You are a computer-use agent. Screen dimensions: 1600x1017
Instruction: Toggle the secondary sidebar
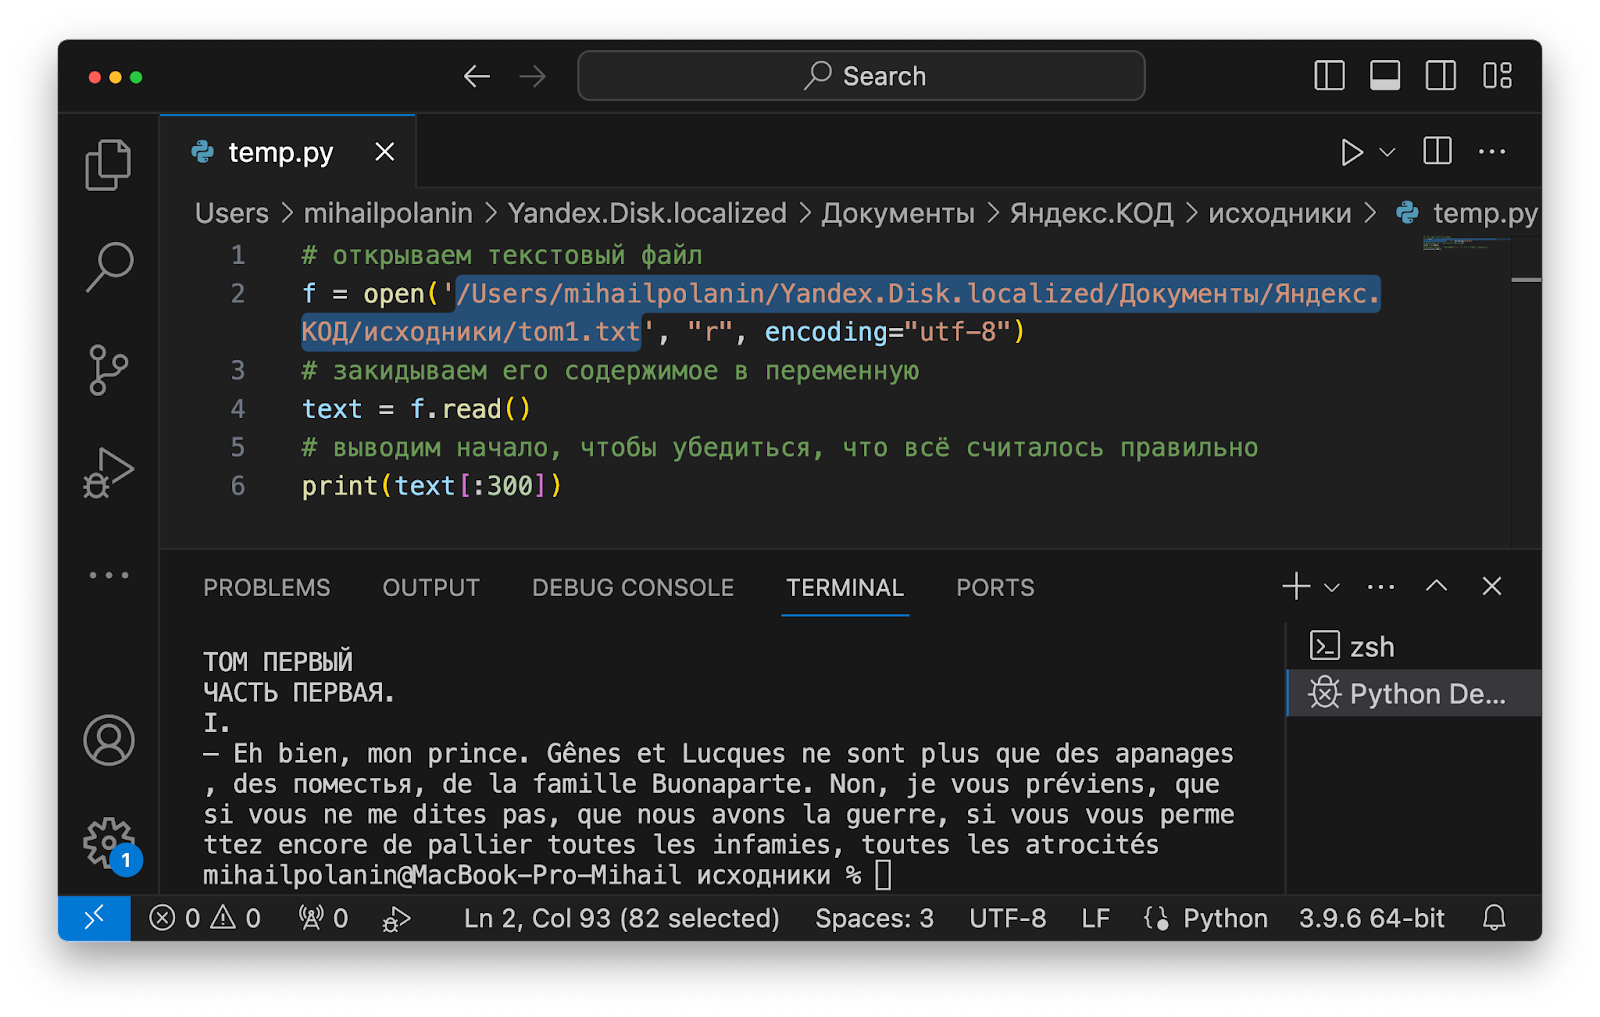point(1440,75)
